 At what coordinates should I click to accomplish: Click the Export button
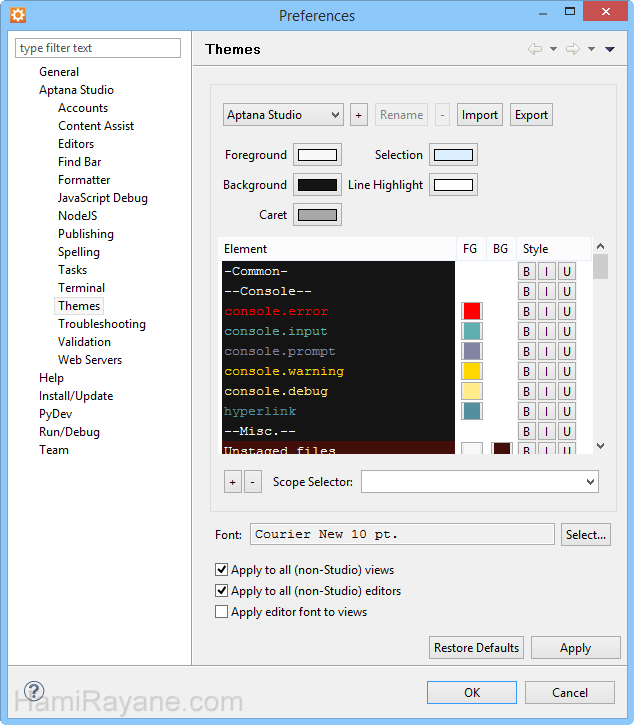(x=531, y=115)
